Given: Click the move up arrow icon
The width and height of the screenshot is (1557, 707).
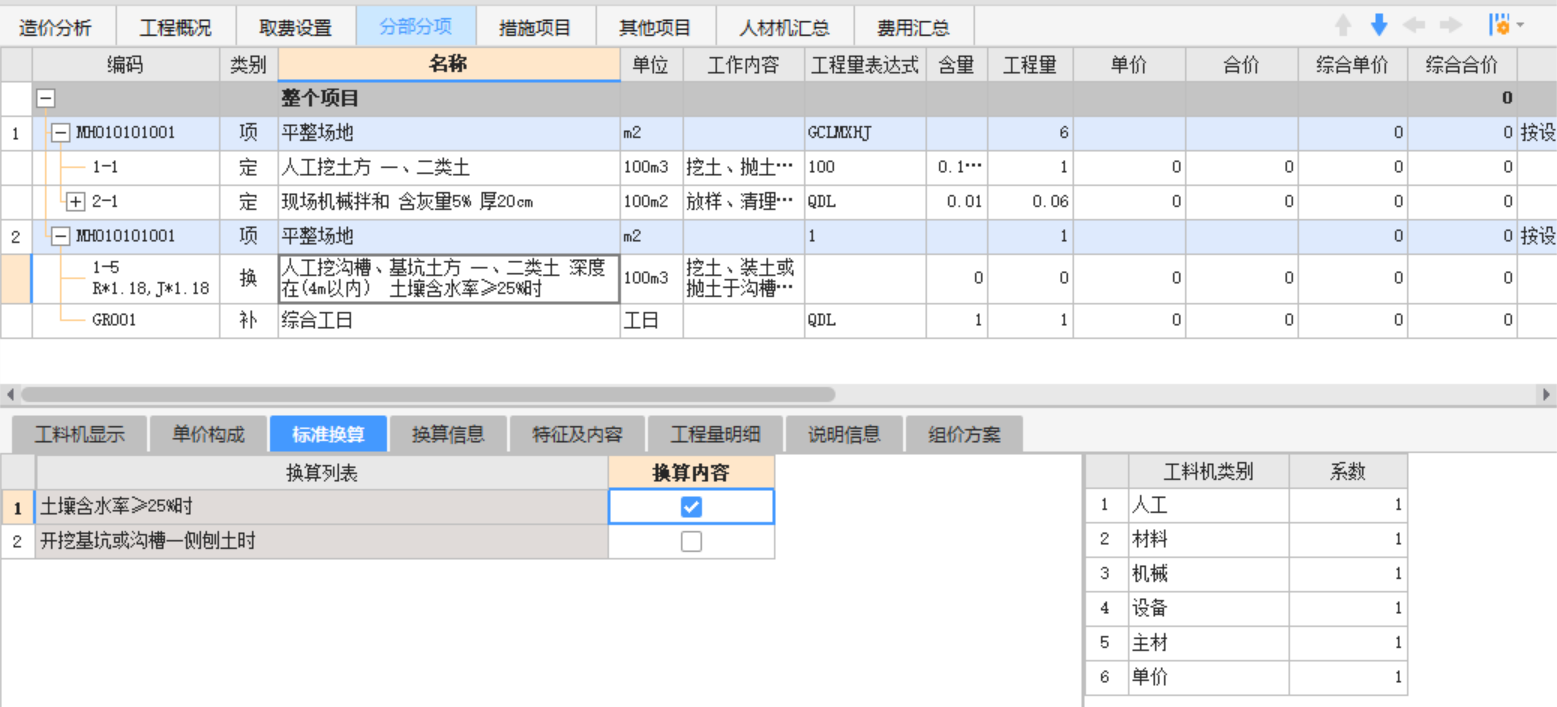Looking at the screenshot, I should 1344,25.
